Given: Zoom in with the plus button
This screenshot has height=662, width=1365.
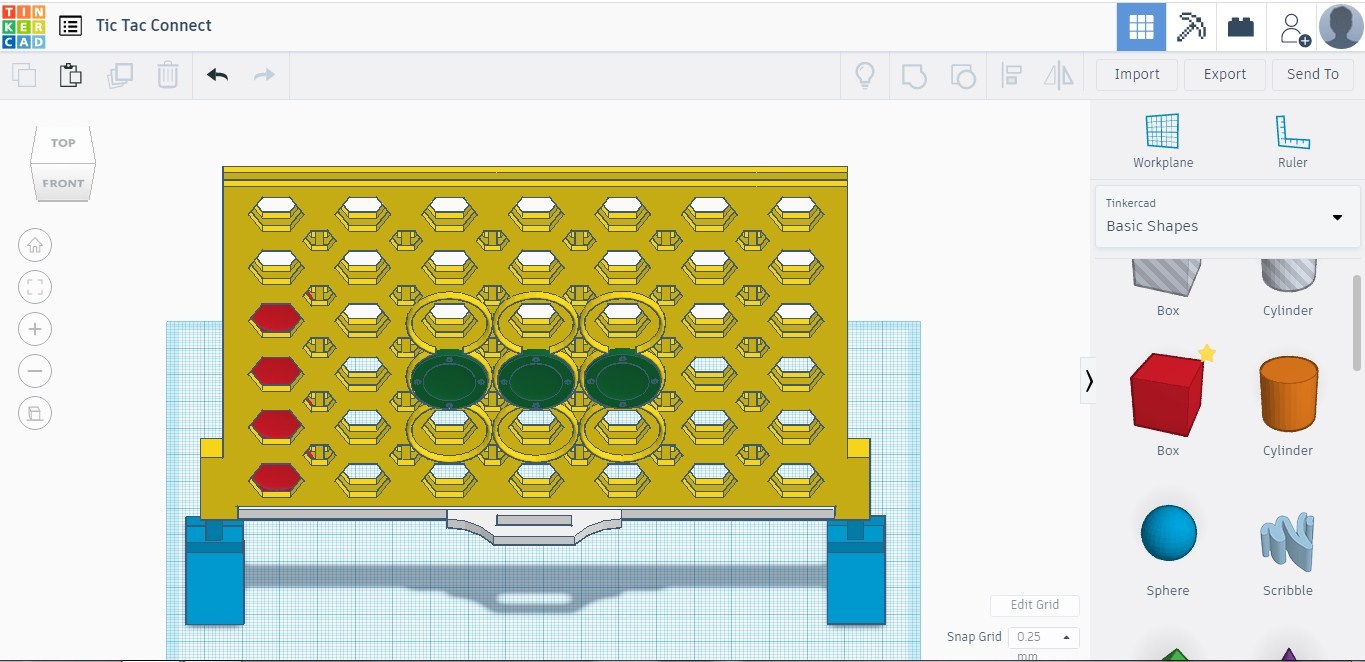Looking at the screenshot, I should (x=35, y=329).
